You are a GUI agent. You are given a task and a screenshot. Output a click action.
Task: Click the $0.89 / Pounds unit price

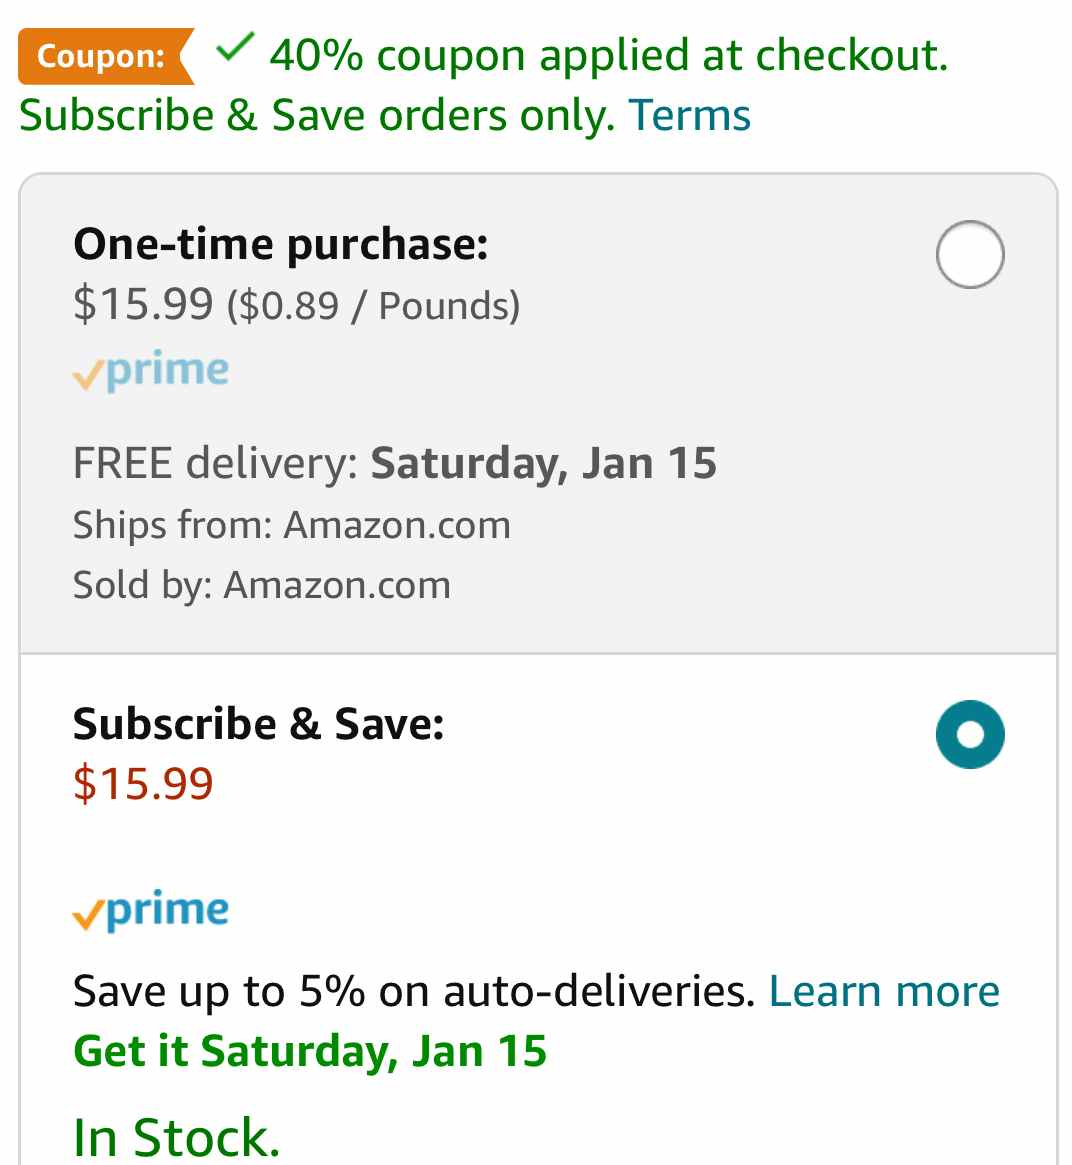click(x=374, y=305)
